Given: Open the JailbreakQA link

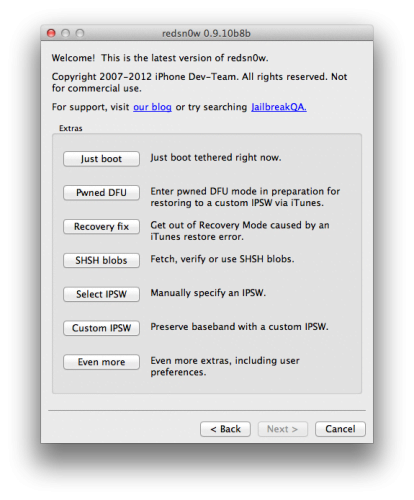Looking at the screenshot, I should 279,107.
